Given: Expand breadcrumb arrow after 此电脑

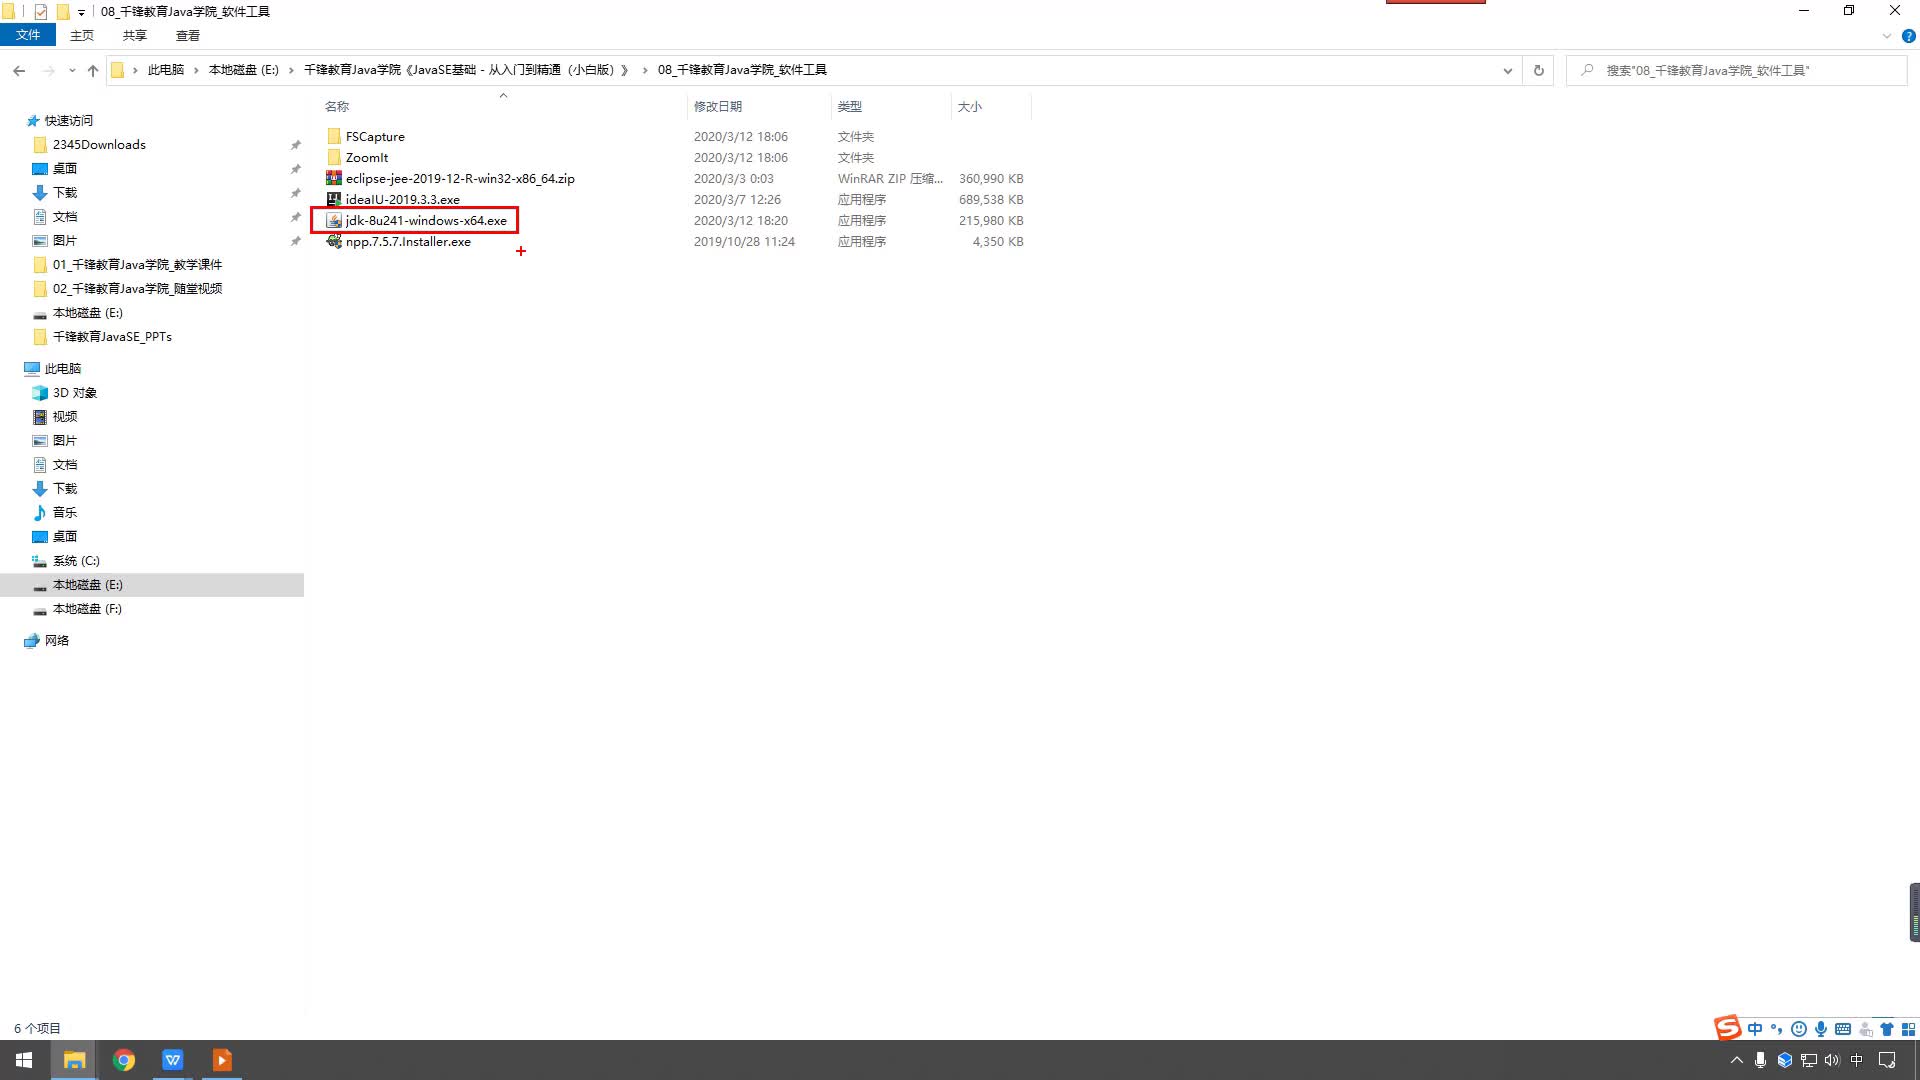Looking at the screenshot, I should click(197, 70).
